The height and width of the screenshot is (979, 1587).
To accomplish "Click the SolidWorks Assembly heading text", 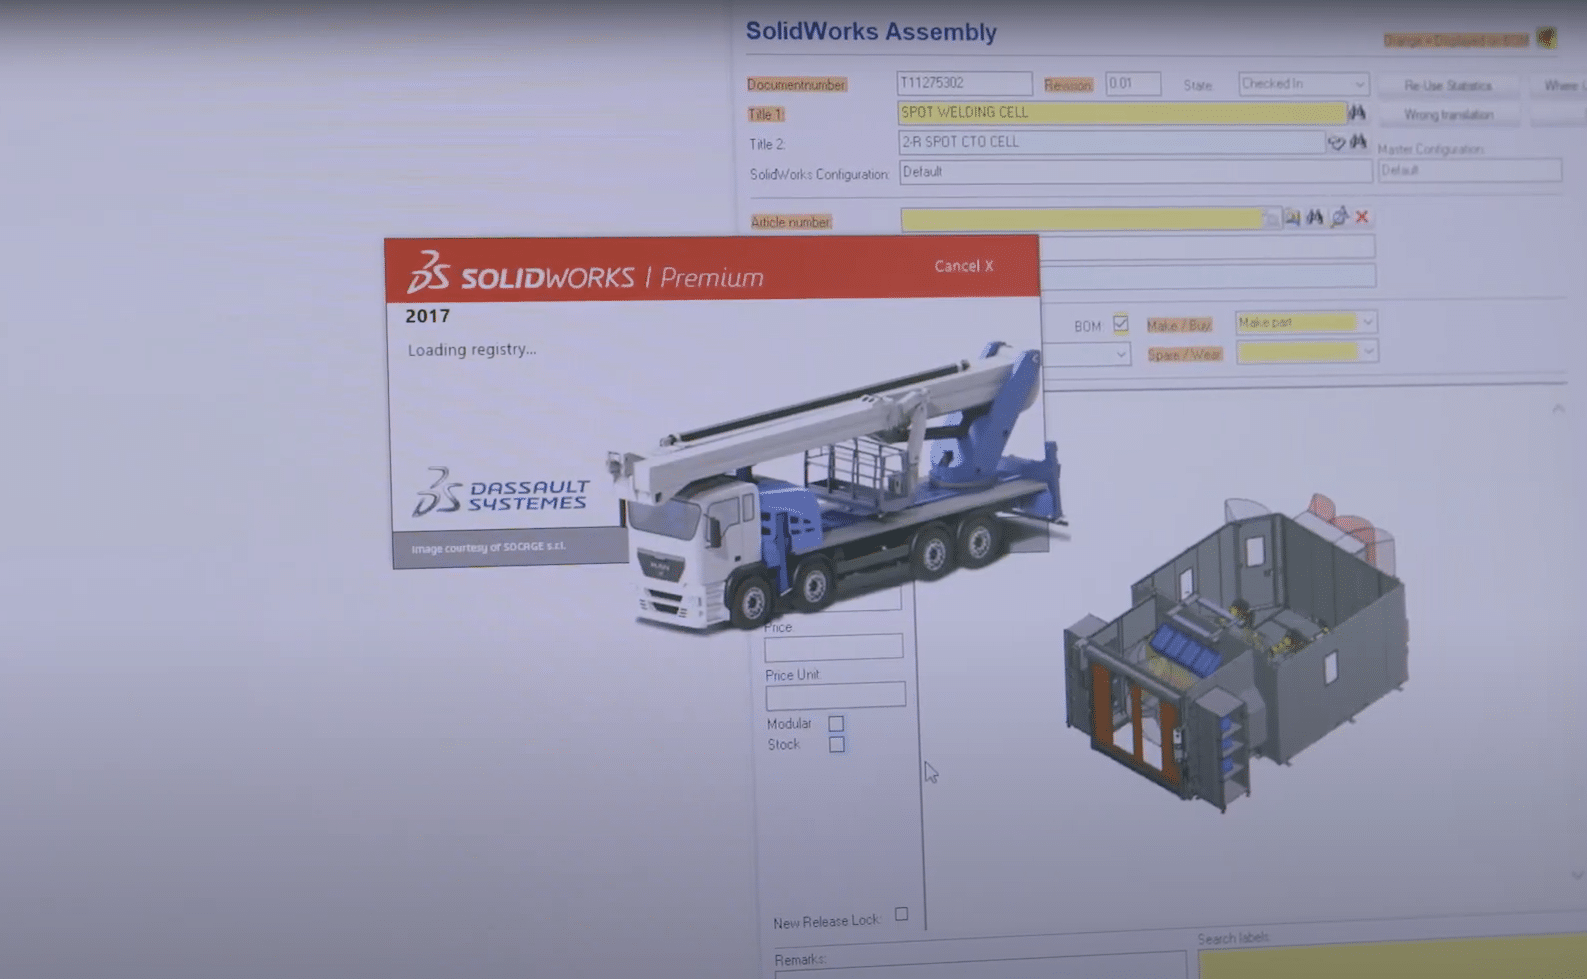I will coord(871,32).
